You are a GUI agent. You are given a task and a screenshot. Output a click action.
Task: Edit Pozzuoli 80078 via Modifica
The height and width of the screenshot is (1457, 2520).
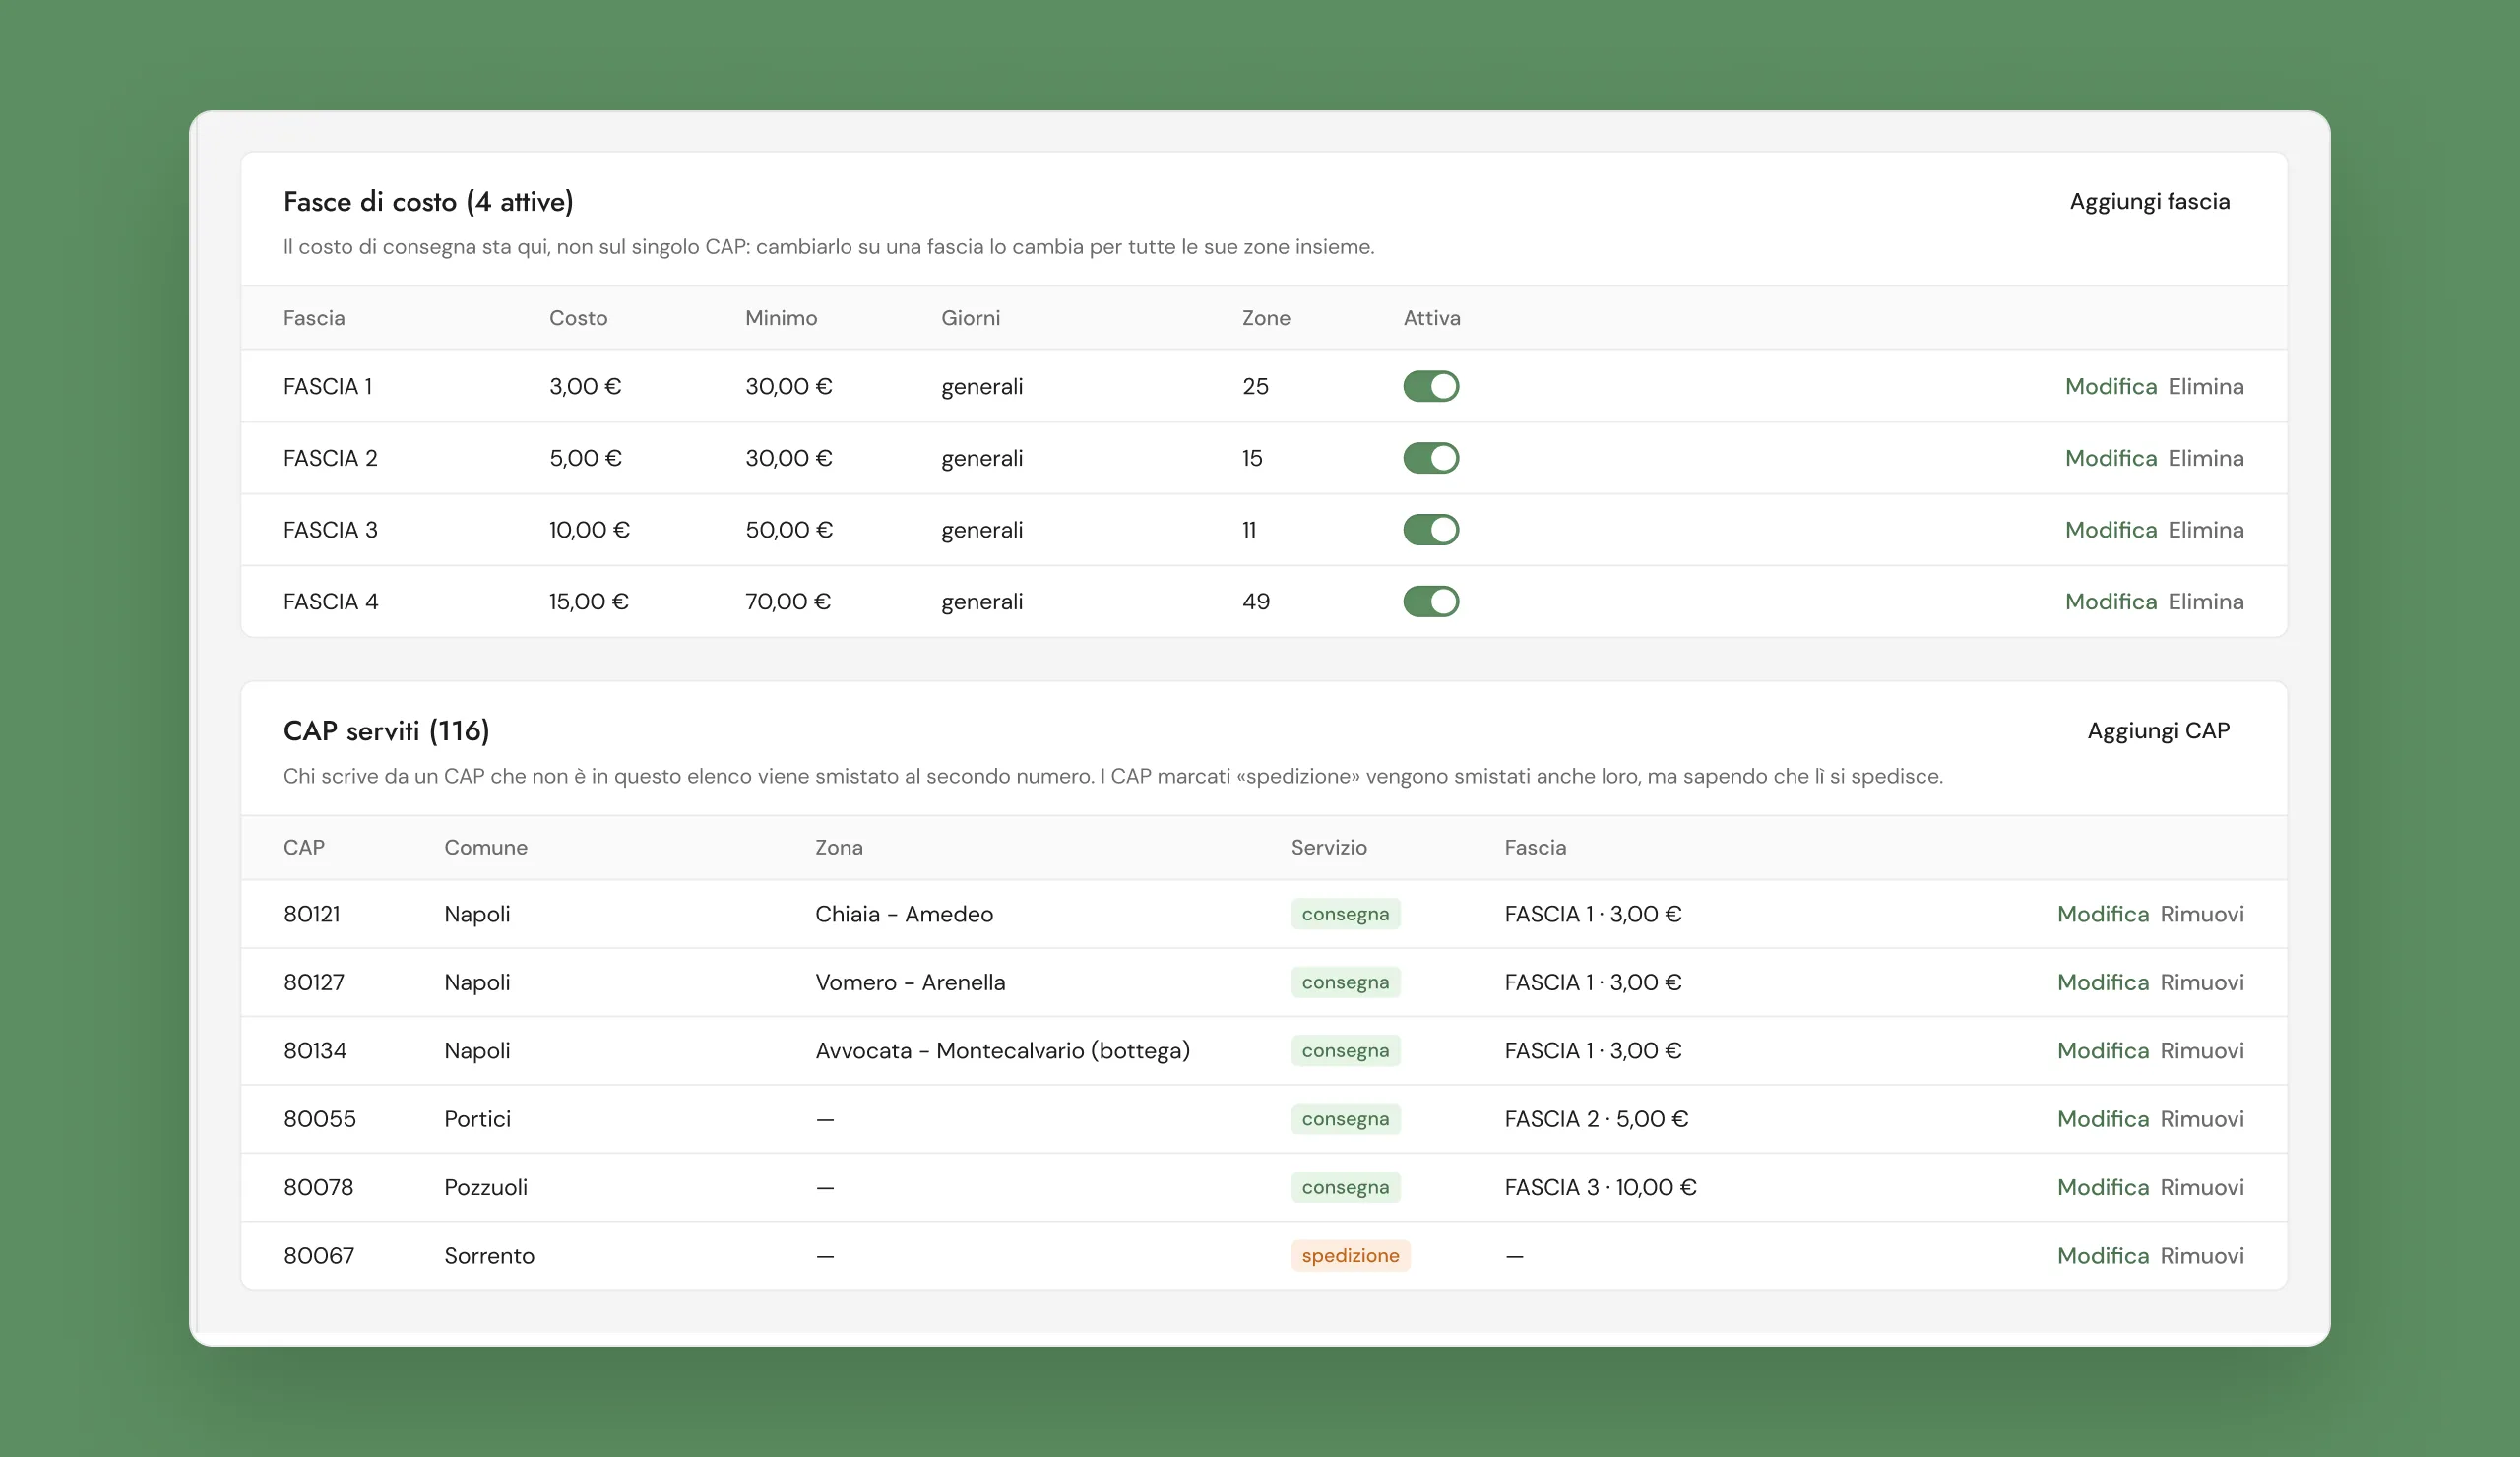tap(2103, 1187)
